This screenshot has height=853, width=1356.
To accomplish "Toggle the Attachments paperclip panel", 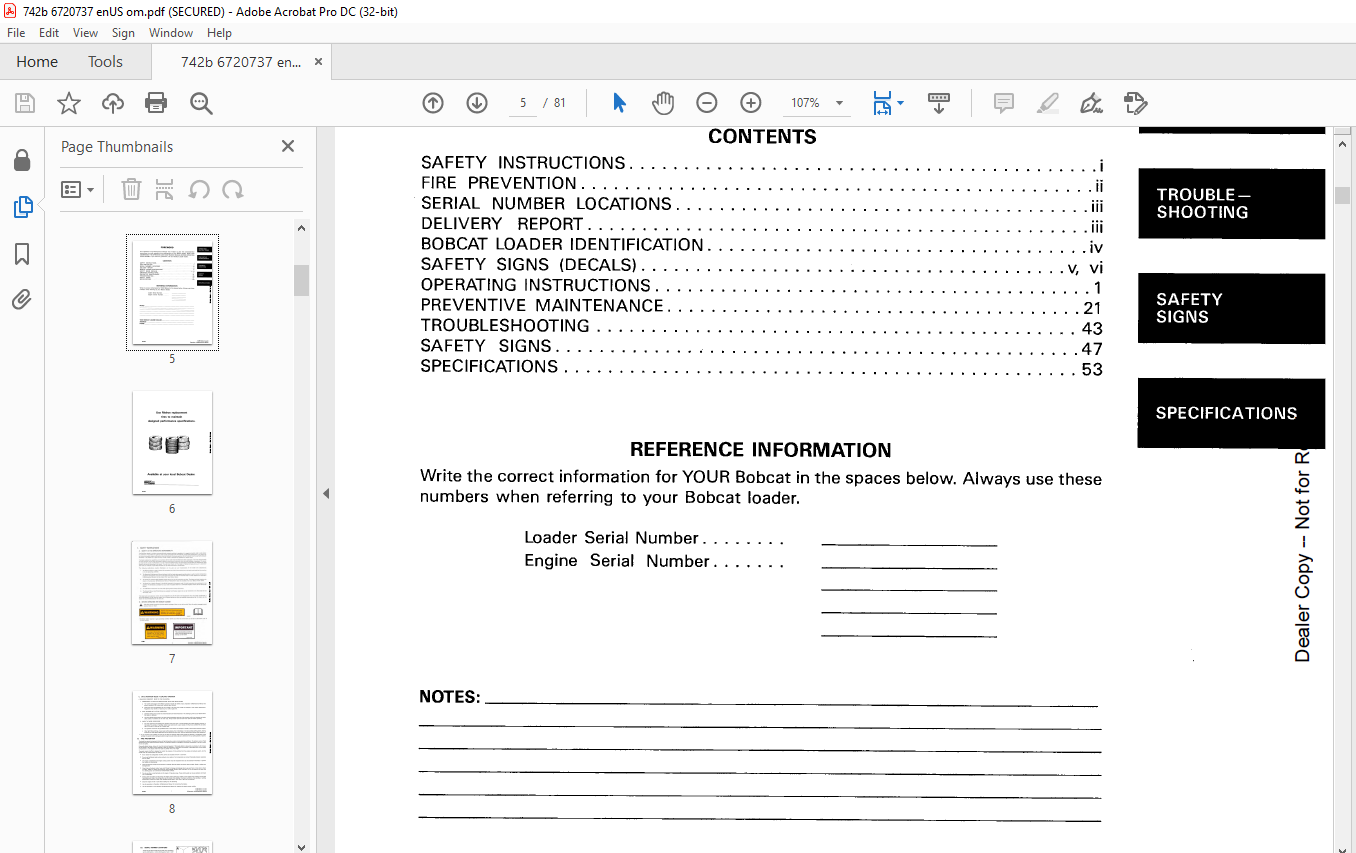I will [x=22, y=300].
